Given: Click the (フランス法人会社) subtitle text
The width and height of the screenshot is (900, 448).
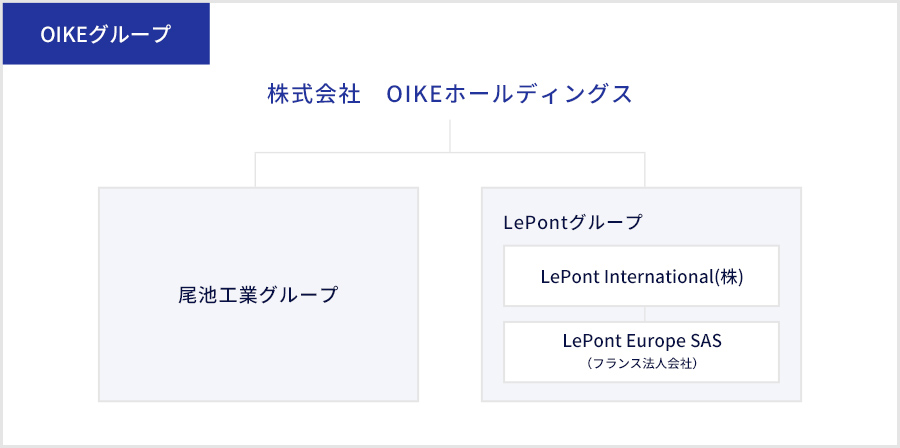Looking at the screenshot, I should coord(642,365).
